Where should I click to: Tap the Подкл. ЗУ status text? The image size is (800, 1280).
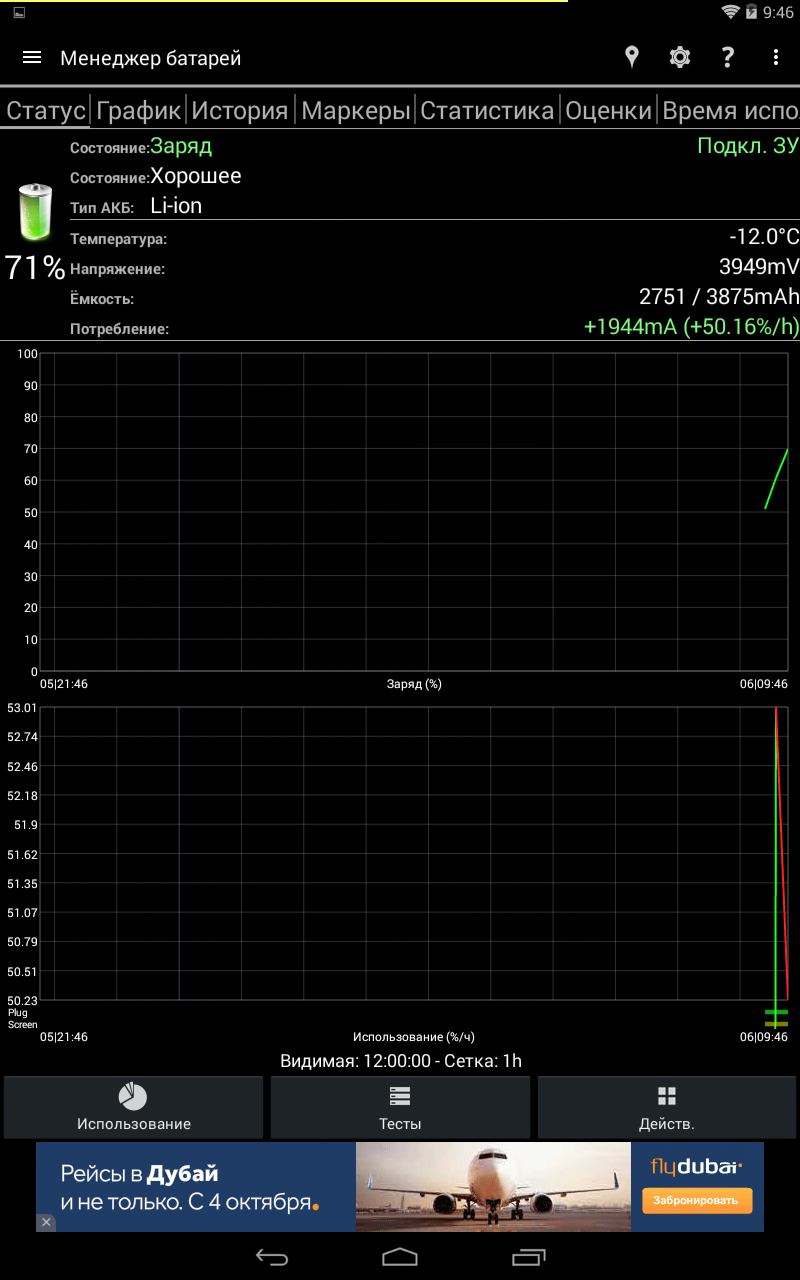(x=748, y=146)
